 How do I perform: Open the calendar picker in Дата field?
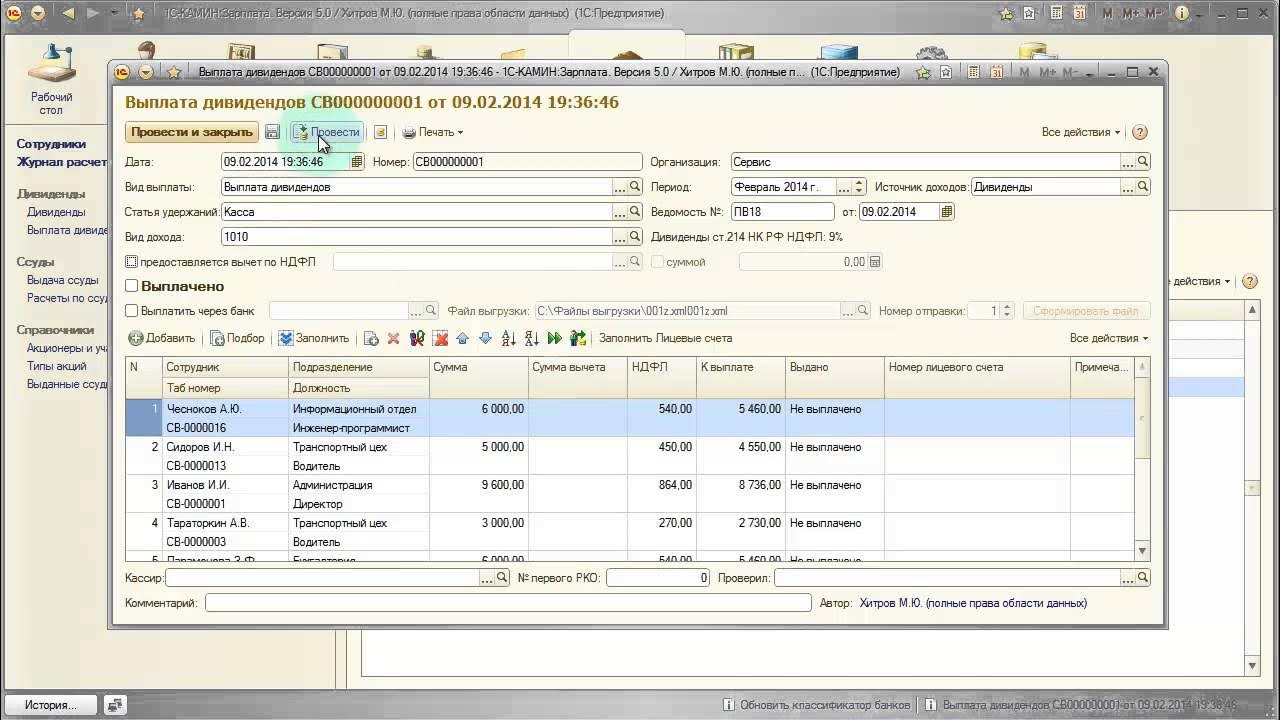point(357,162)
